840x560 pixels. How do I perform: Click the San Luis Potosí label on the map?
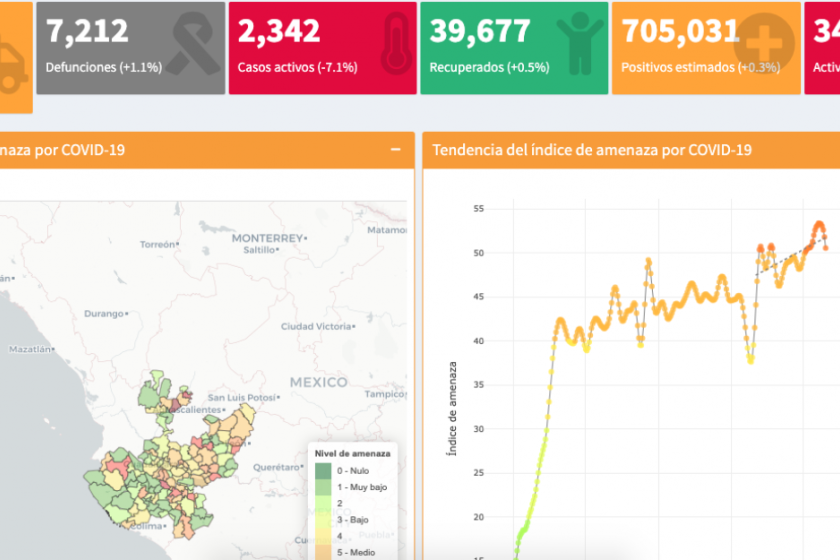tap(242, 398)
